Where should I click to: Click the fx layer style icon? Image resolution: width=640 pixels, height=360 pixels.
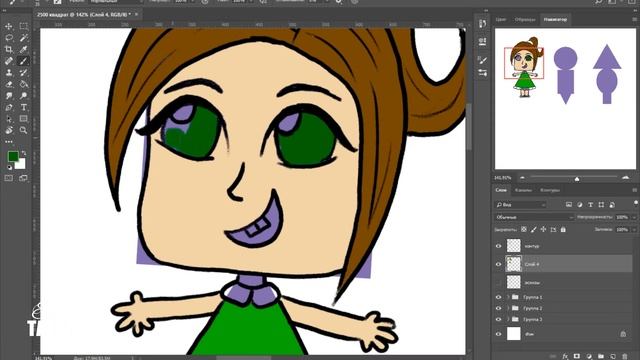(x=565, y=356)
